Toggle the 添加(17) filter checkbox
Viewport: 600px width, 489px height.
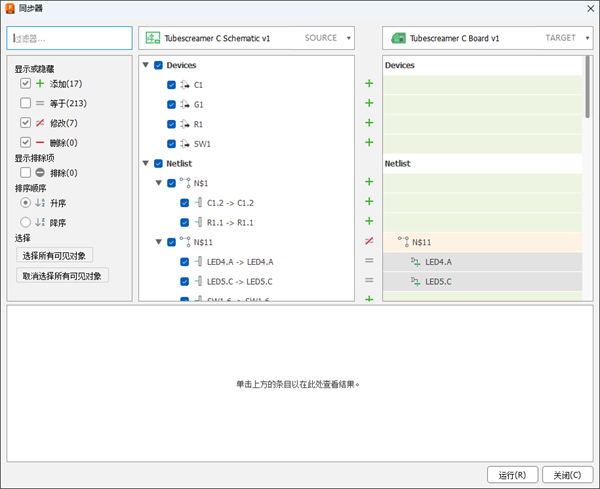(x=25, y=83)
